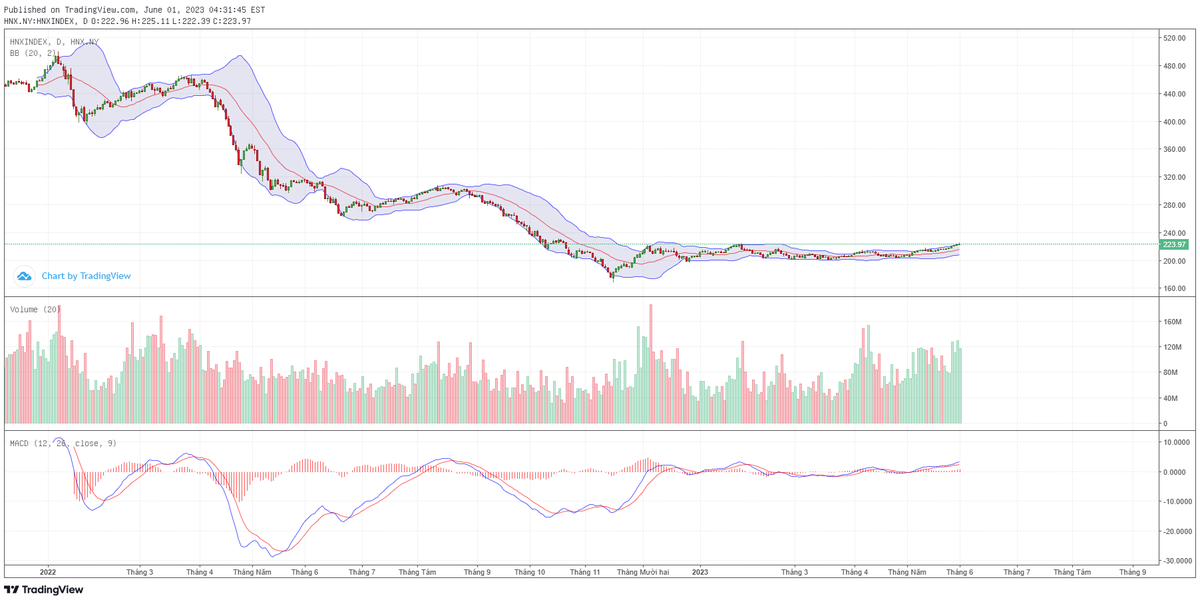Screen dimensions: 1200x602
Task: Click the TradingView logo at bottom left
Action: click(43, 590)
